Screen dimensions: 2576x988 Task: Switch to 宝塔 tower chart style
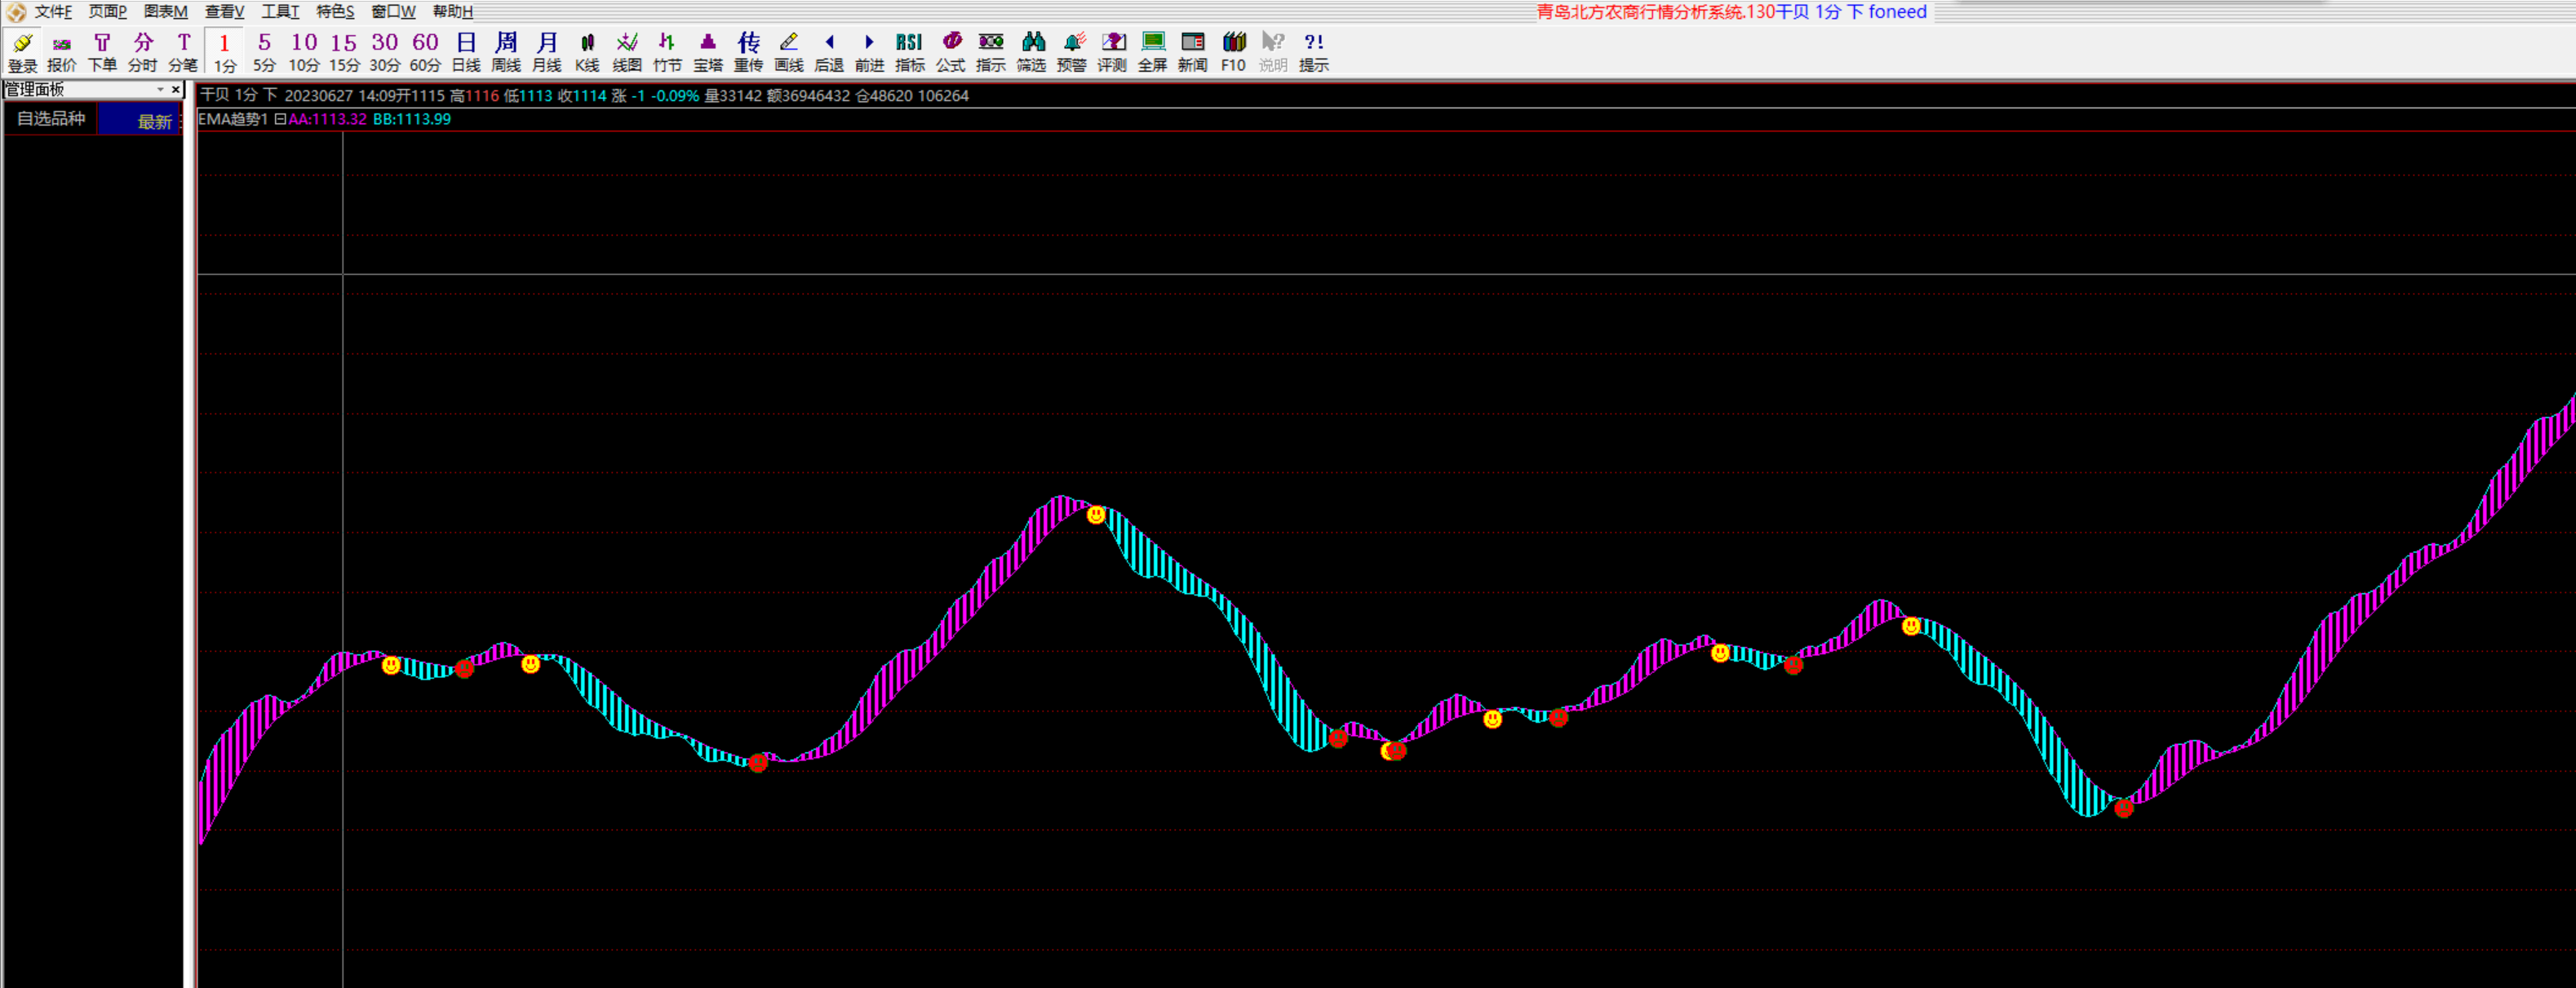pos(708,52)
